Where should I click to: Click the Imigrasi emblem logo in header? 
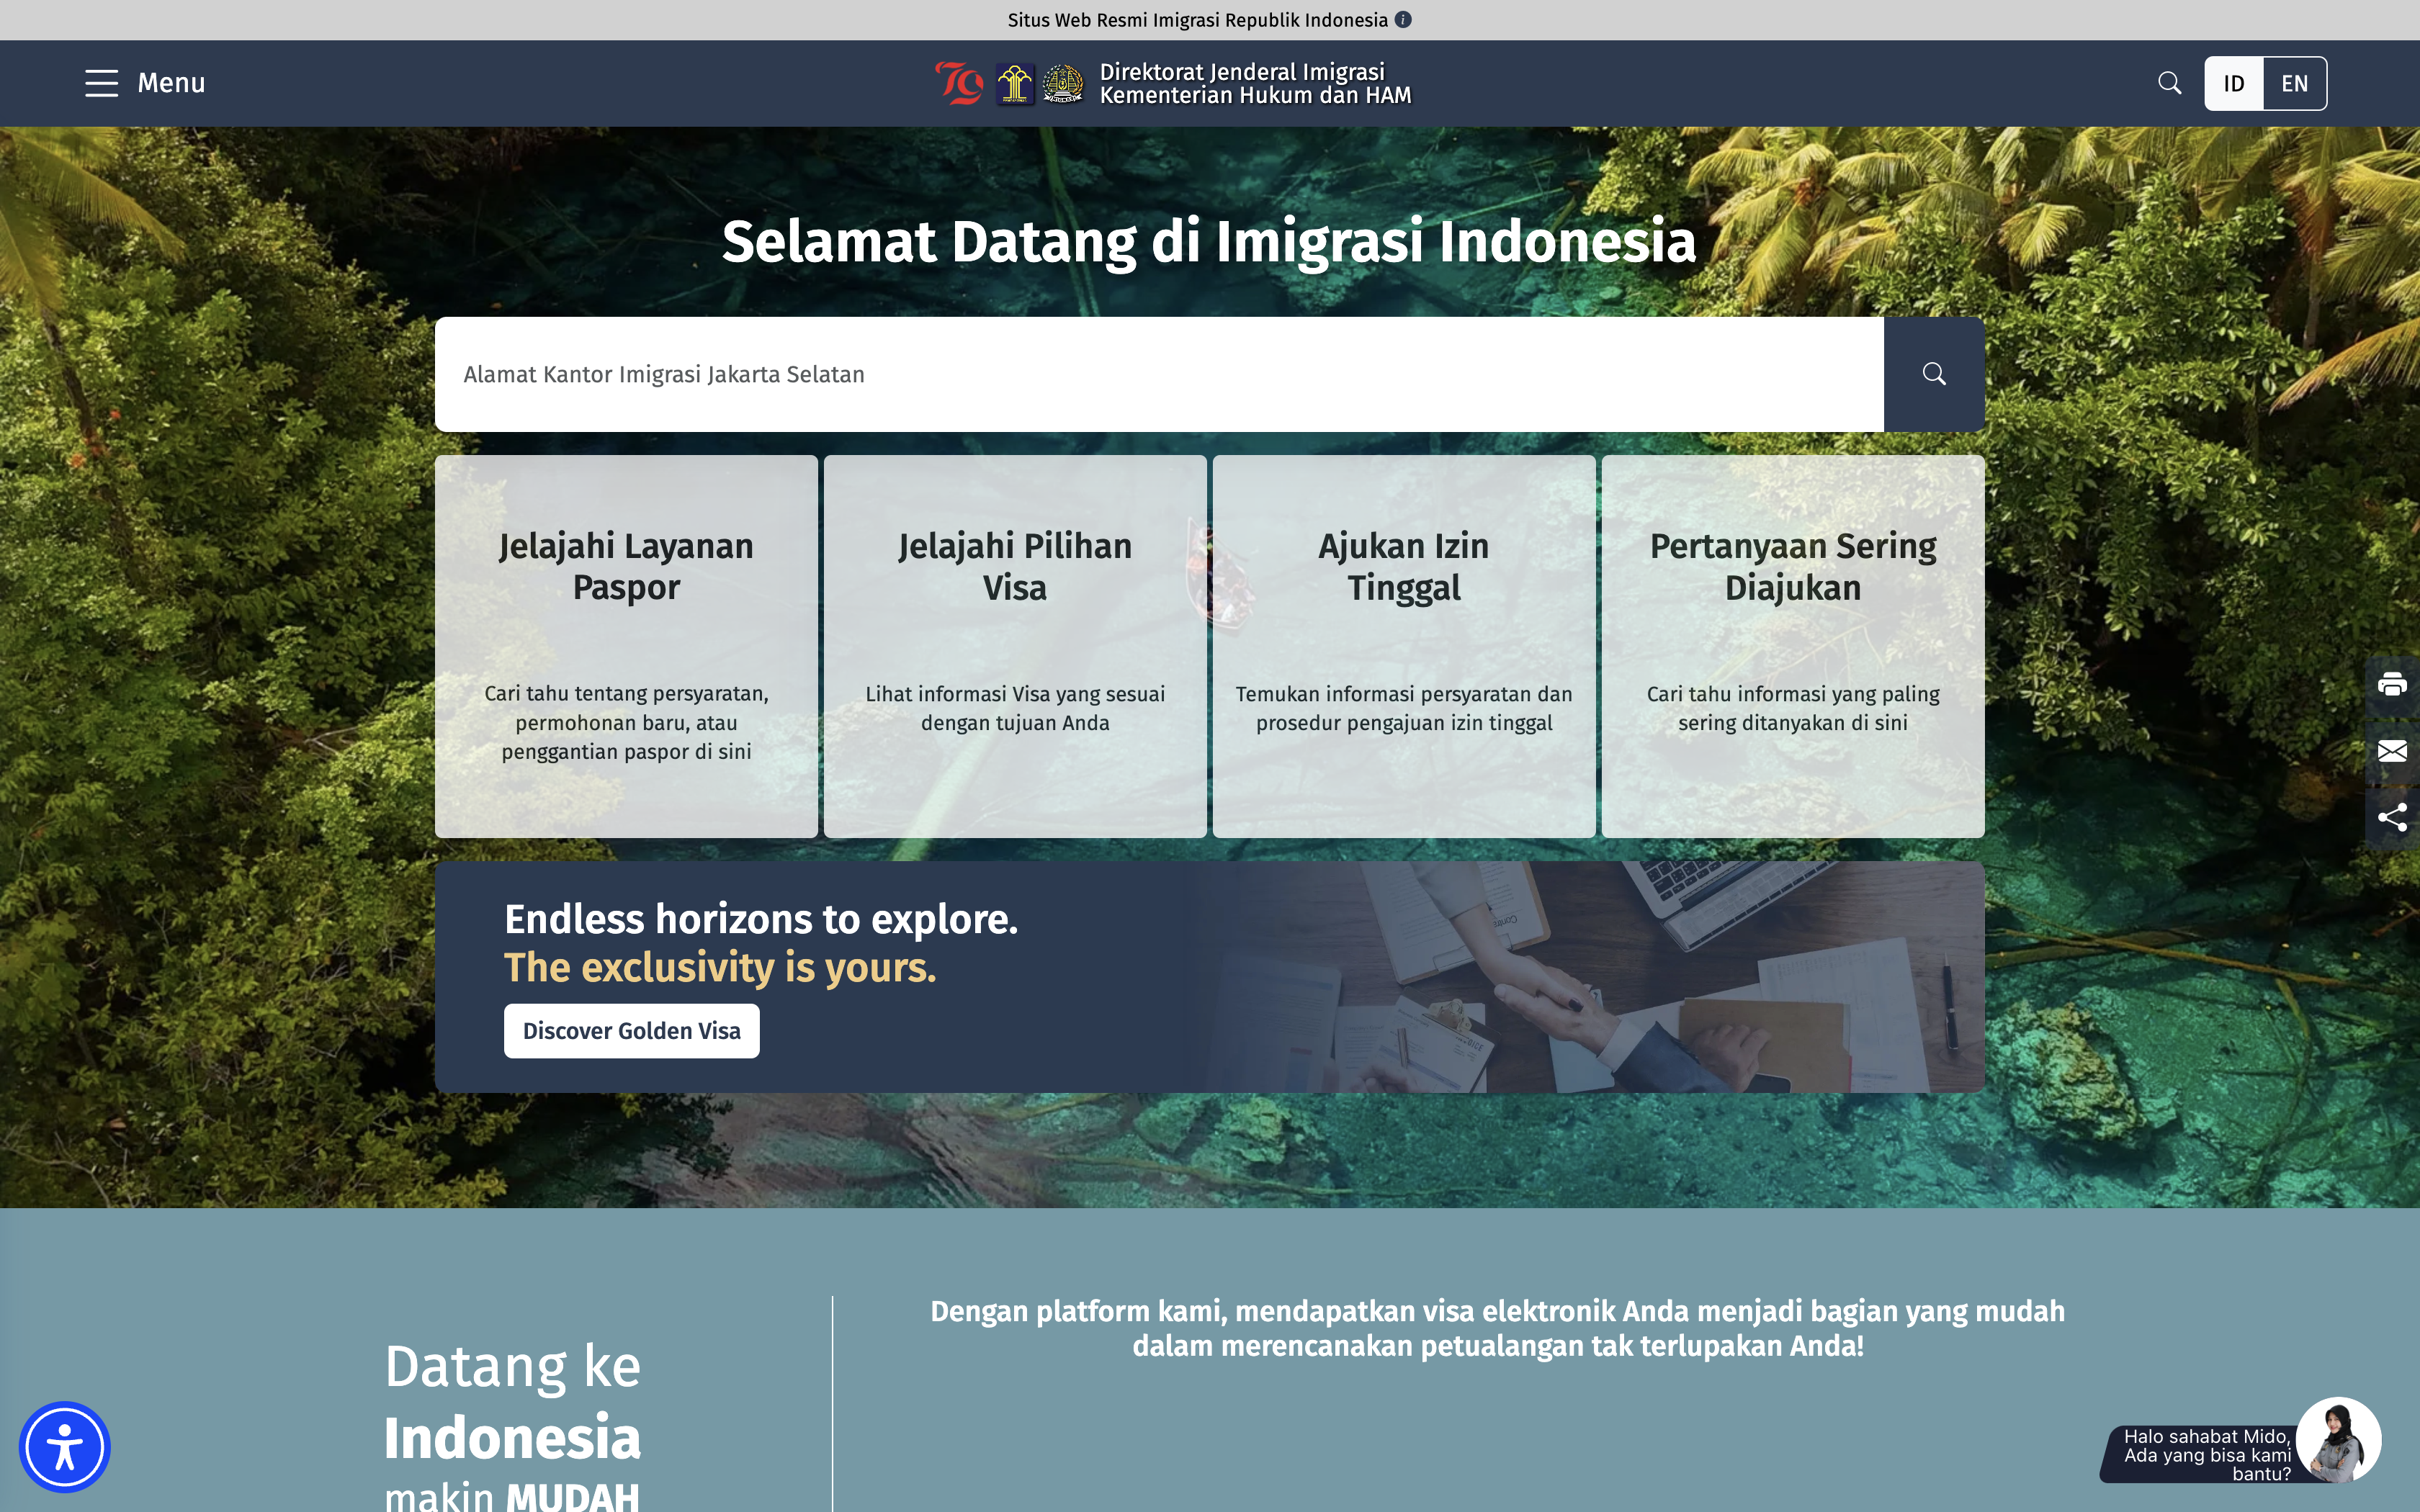pos(1015,84)
